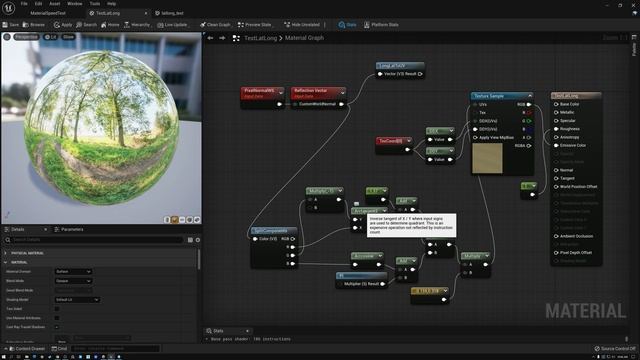Image resolution: width=640 pixels, height=360 pixels.
Task: Click the Cmd console button
Action: pos(60,349)
